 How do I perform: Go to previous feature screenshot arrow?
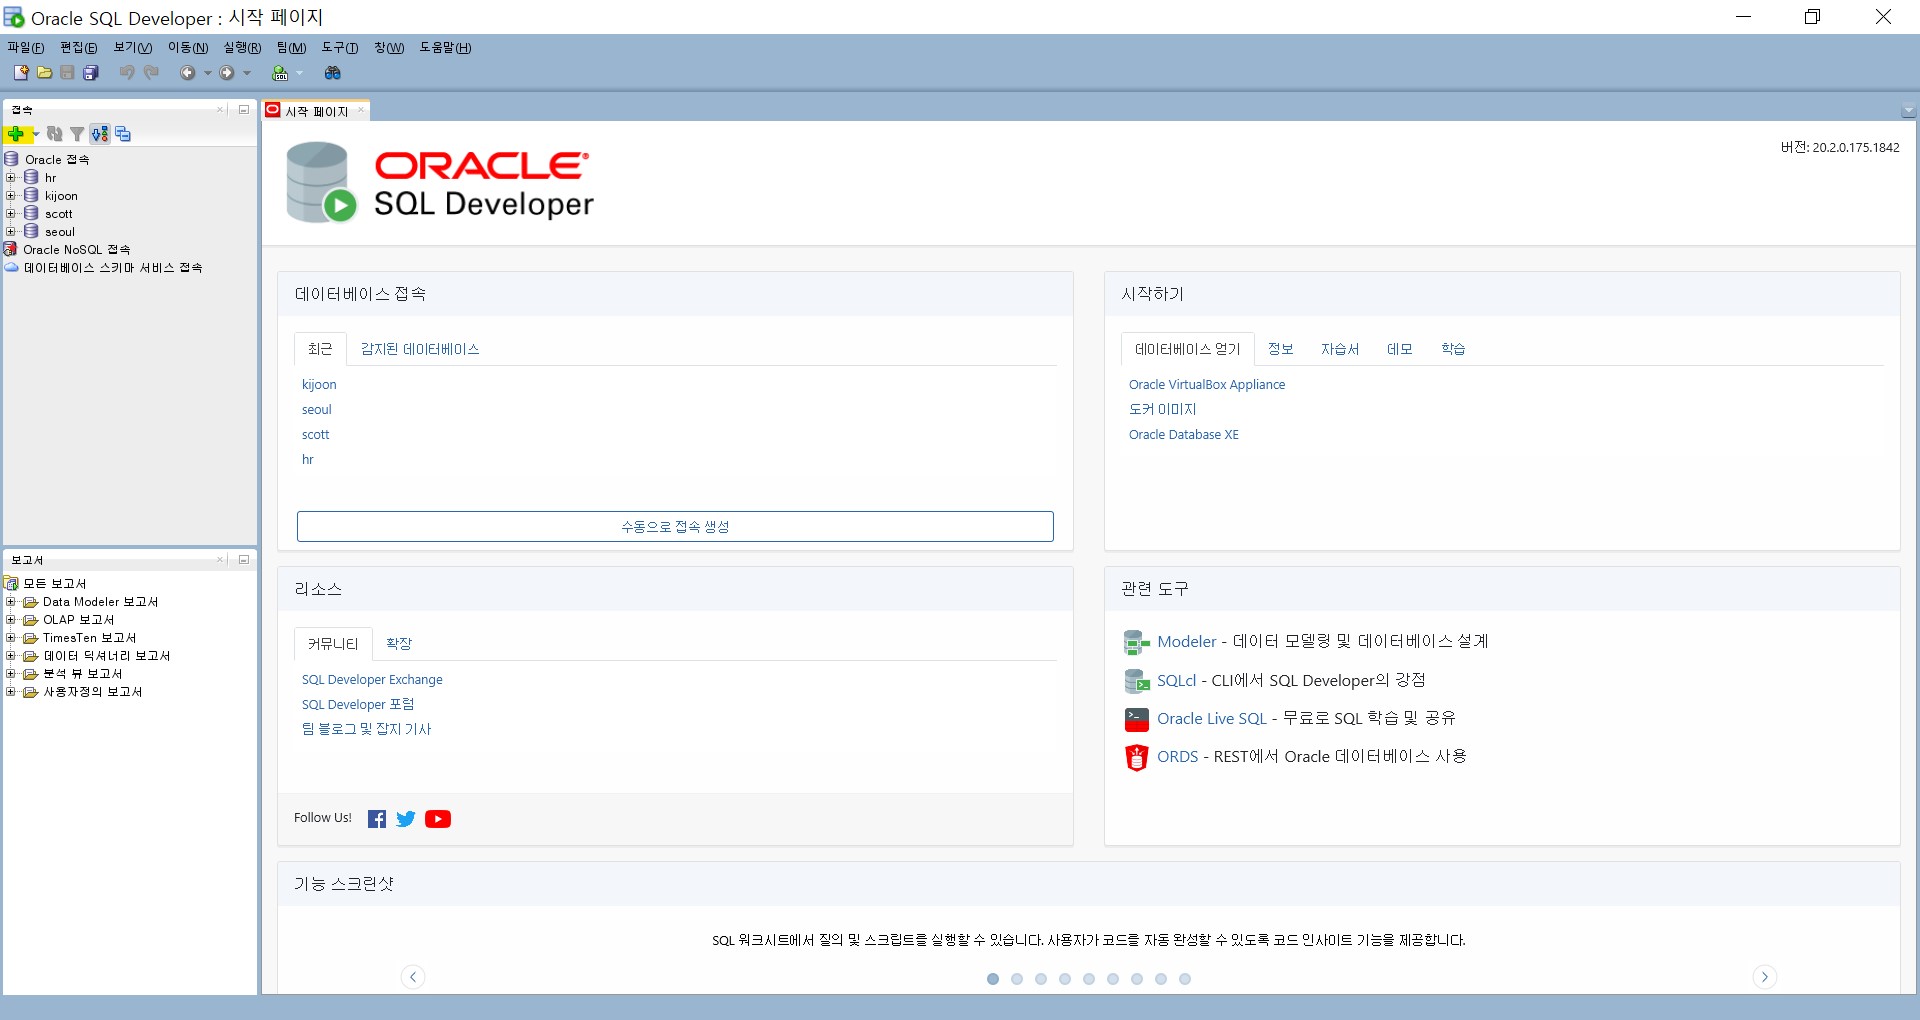click(x=413, y=977)
